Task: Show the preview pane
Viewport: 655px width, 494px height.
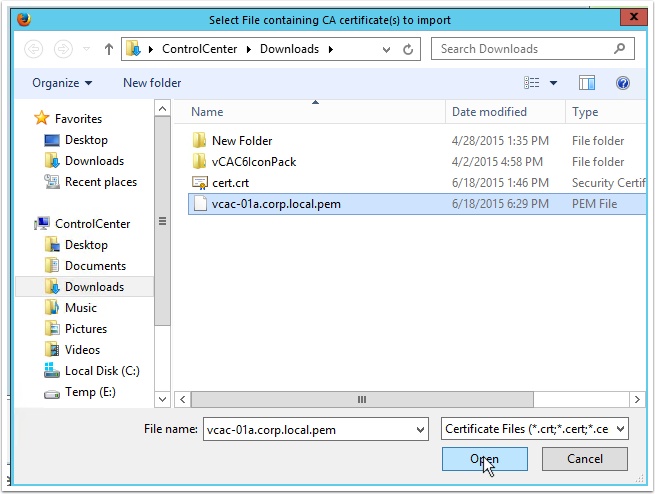Action: (587, 83)
